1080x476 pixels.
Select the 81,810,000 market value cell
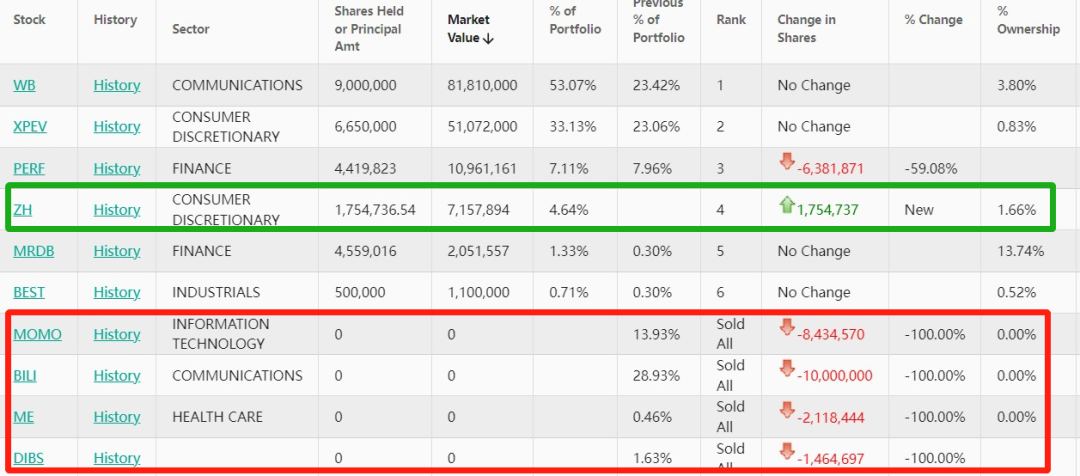click(482, 85)
